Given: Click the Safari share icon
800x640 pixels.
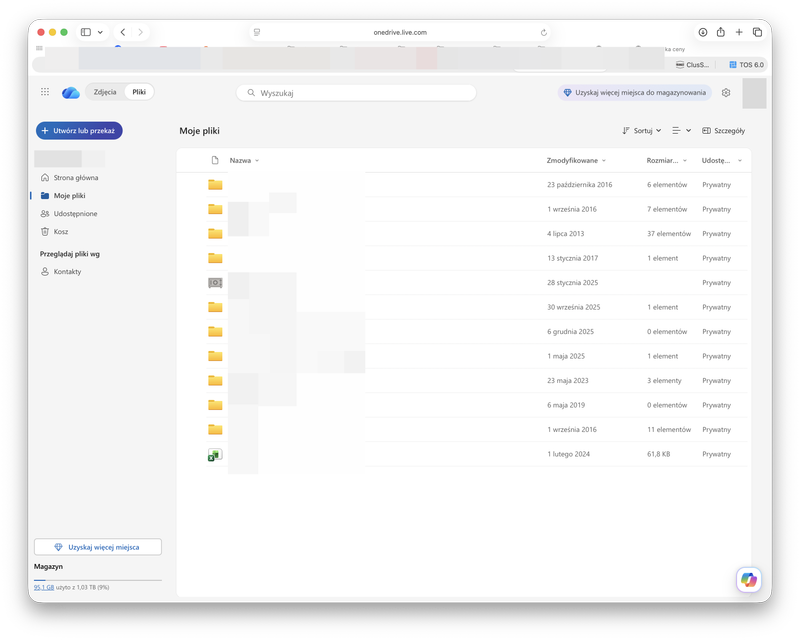Looking at the screenshot, I should pos(720,32).
